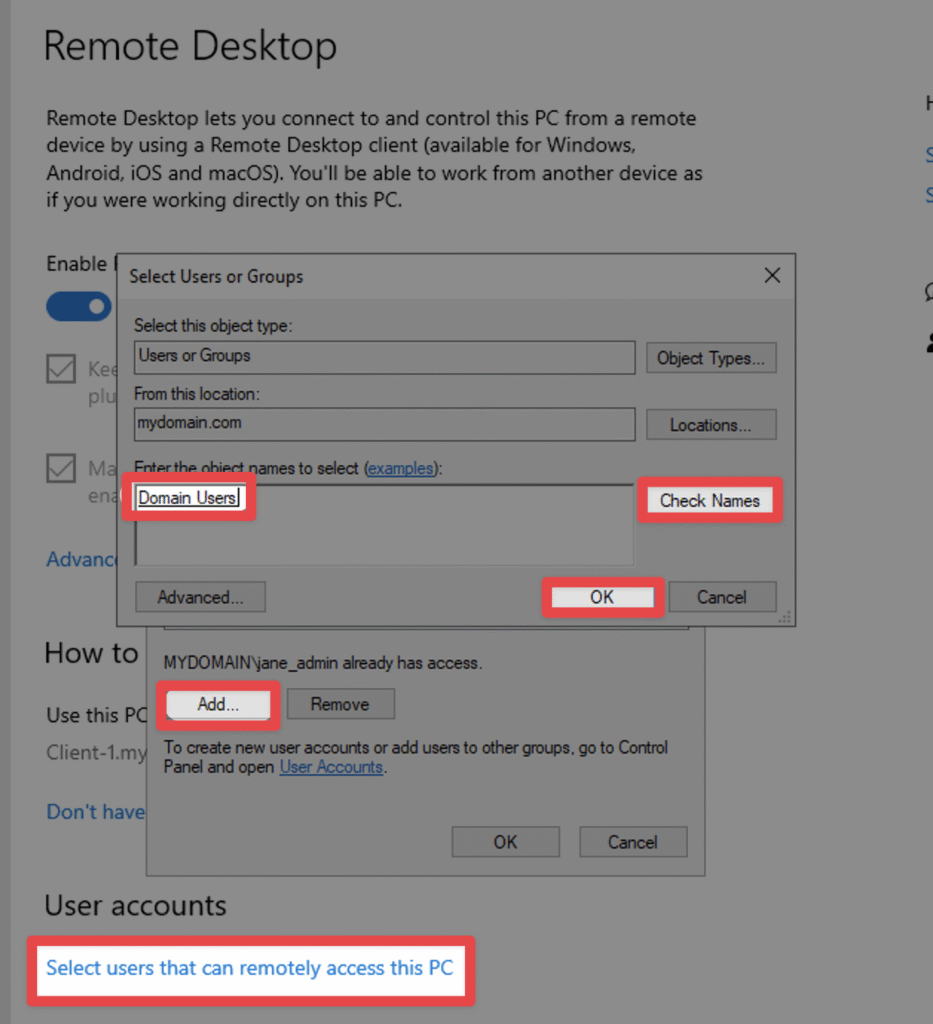Click the Users or Groups object type field
The width and height of the screenshot is (933, 1024).
[x=385, y=357]
